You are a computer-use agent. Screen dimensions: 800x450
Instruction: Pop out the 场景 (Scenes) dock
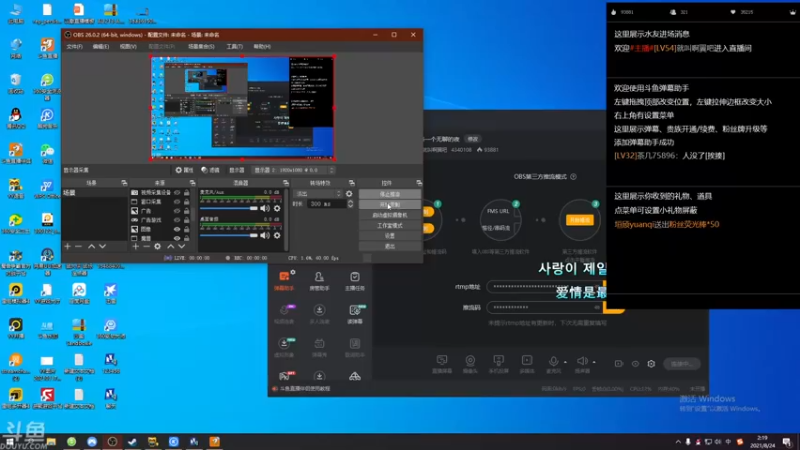[124, 183]
